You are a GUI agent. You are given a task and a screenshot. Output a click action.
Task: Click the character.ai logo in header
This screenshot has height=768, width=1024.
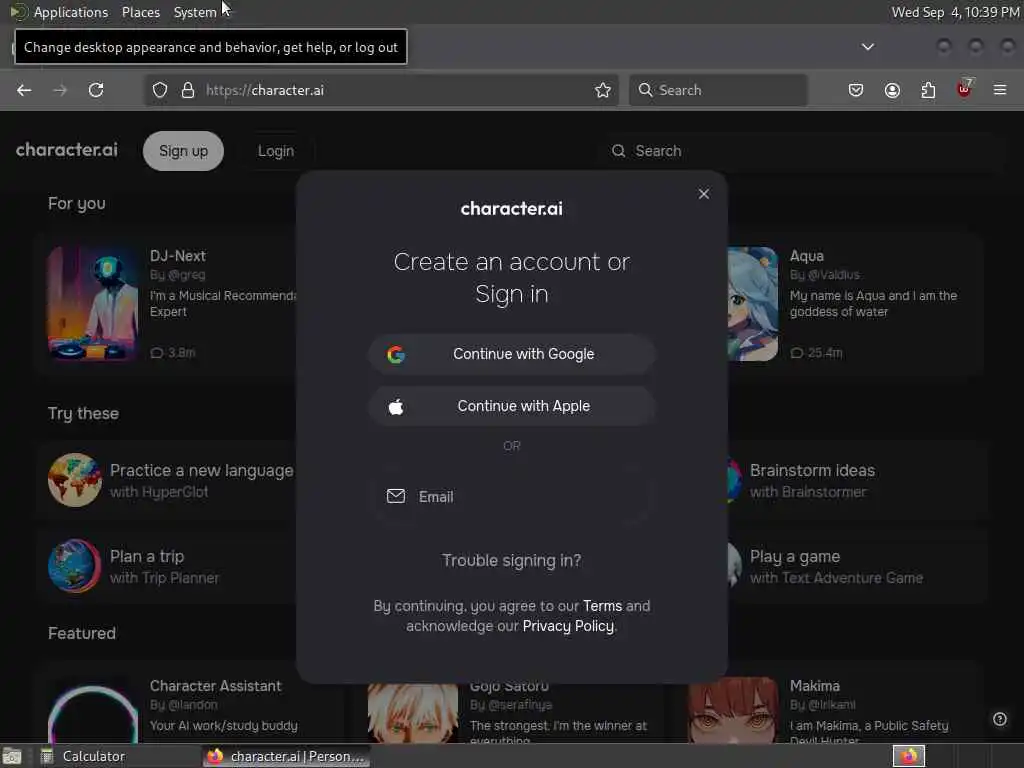tap(67, 150)
